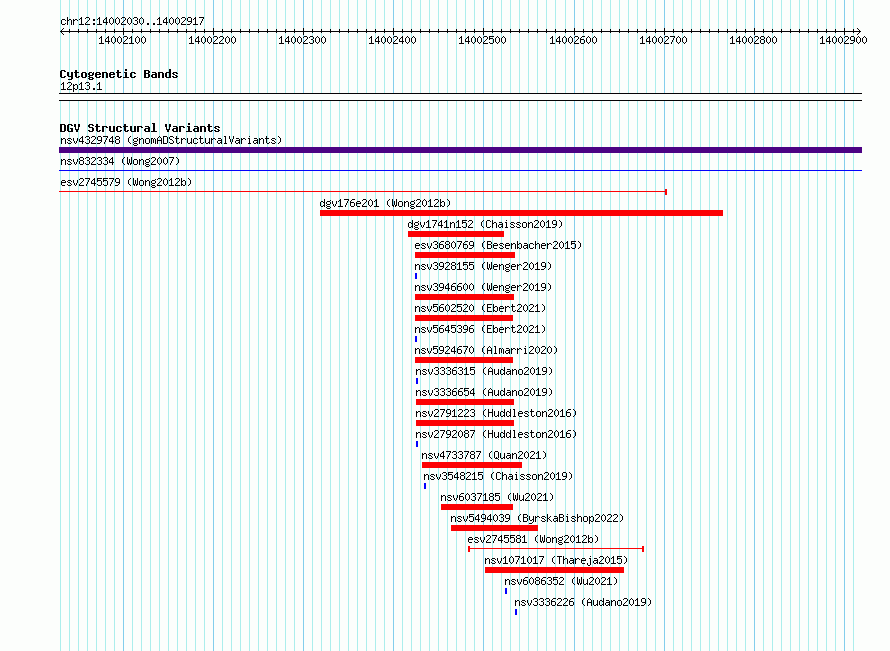
Task: Open nsv2792087 (Huddleston2016) label
Action: point(496,434)
